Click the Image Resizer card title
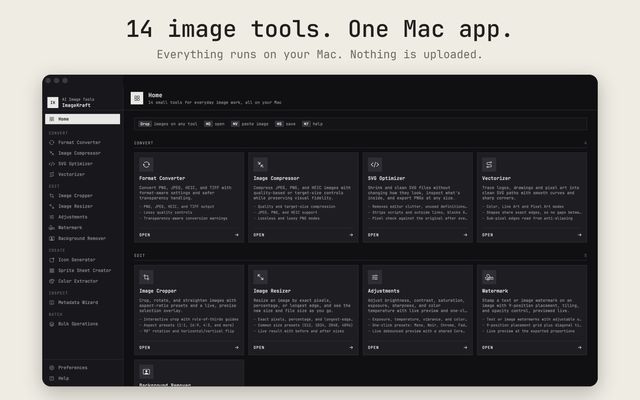Screen dimensions: 640x400 point(272,291)
